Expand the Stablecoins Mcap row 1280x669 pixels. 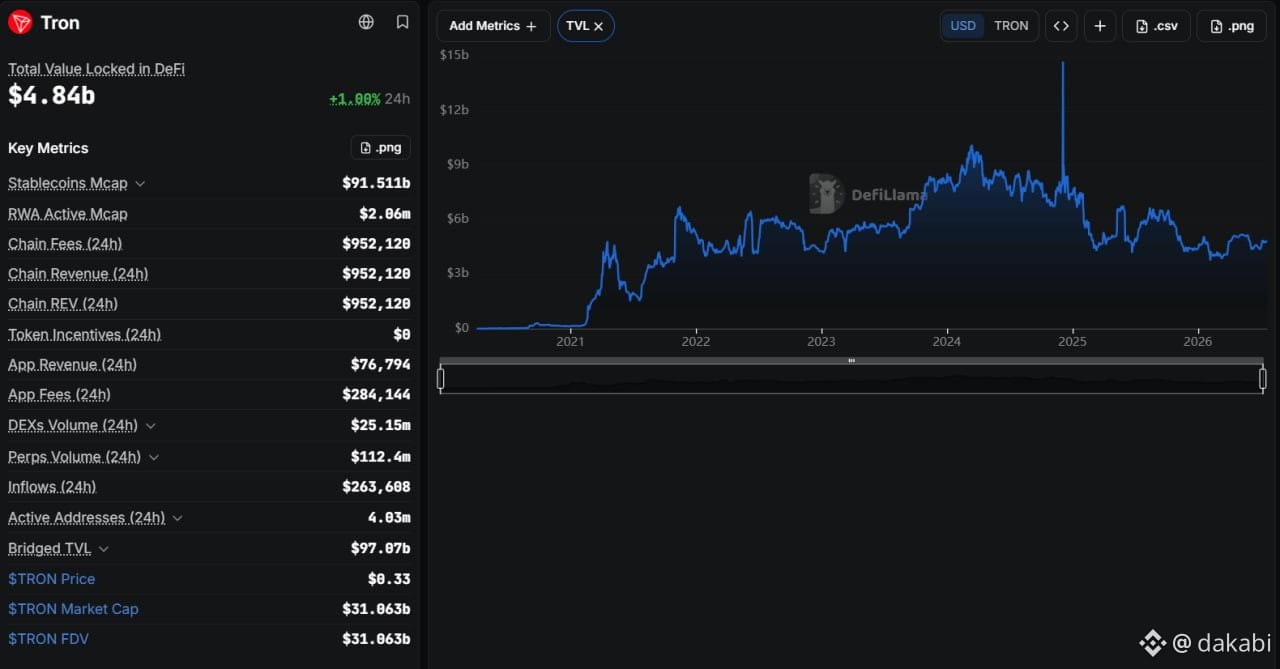[140, 184]
